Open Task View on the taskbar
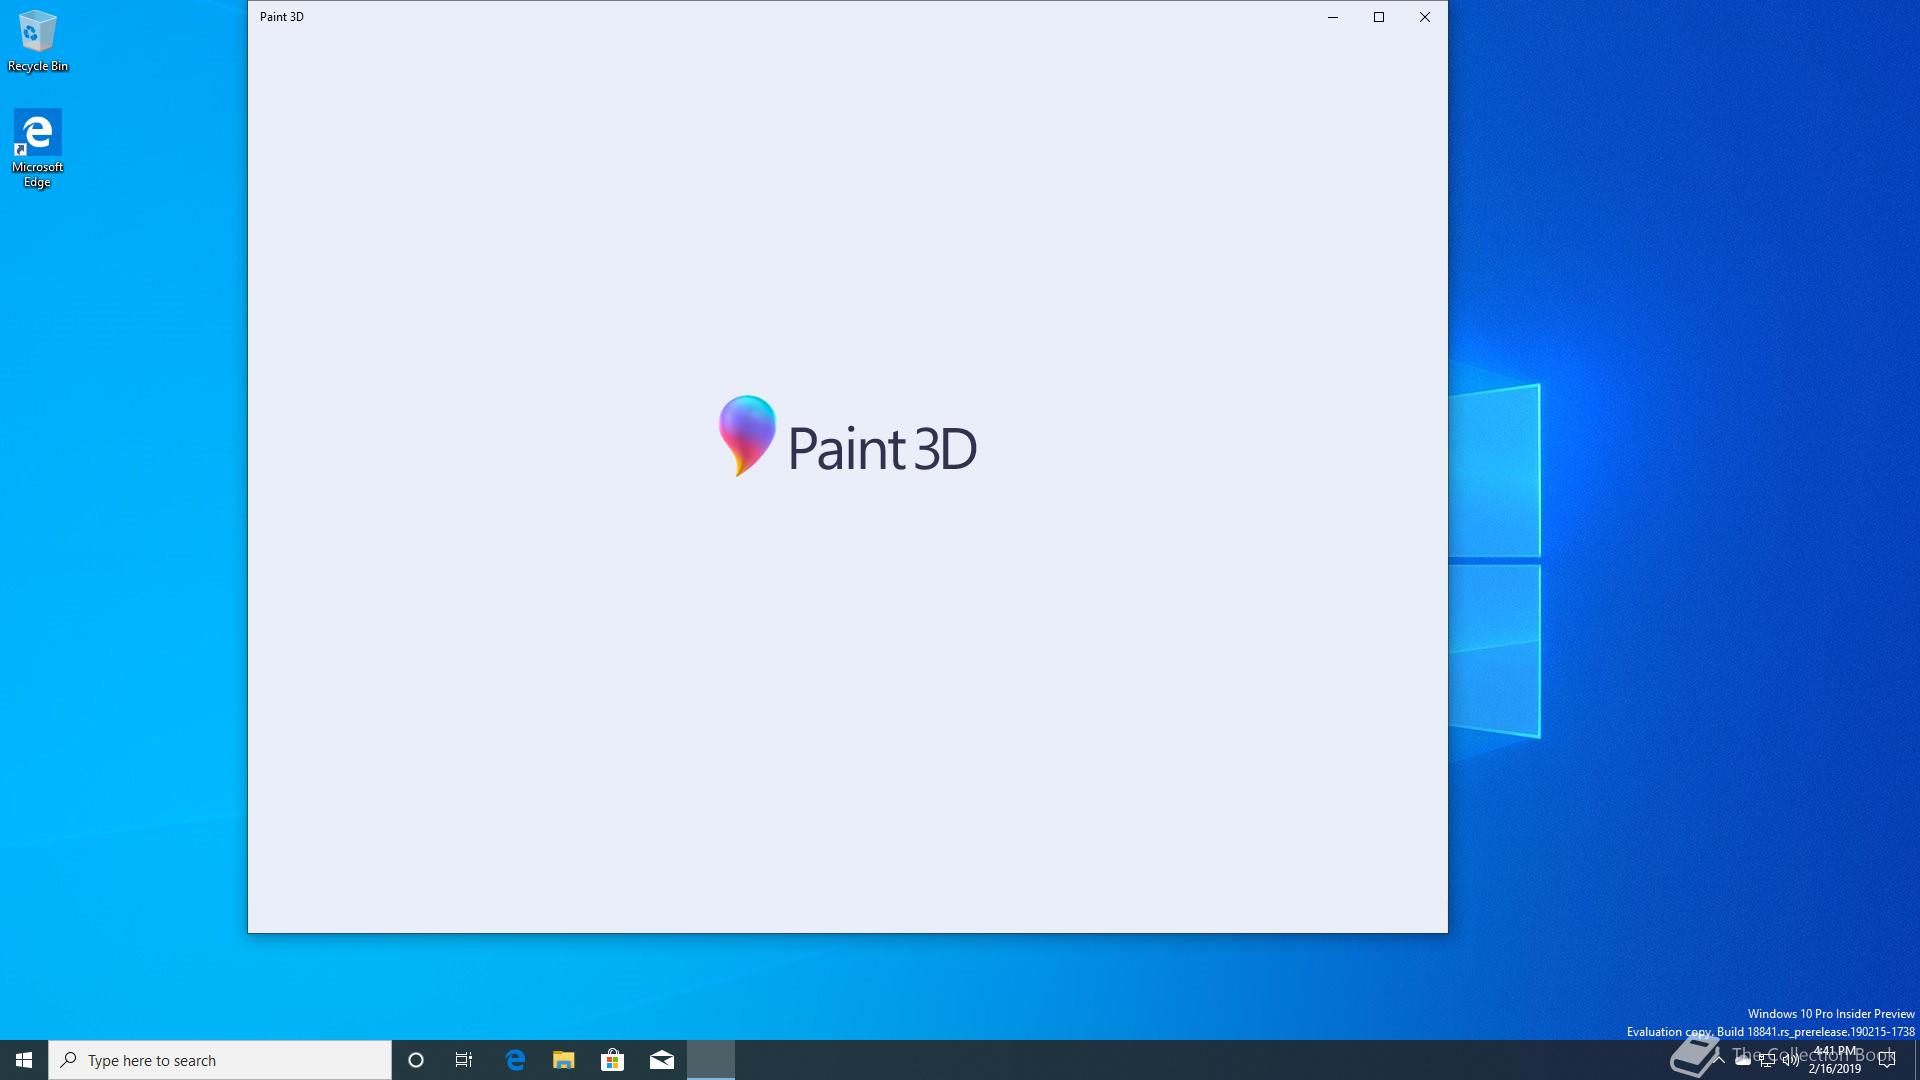The image size is (1920, 1080). click(x=464, y=1060)
